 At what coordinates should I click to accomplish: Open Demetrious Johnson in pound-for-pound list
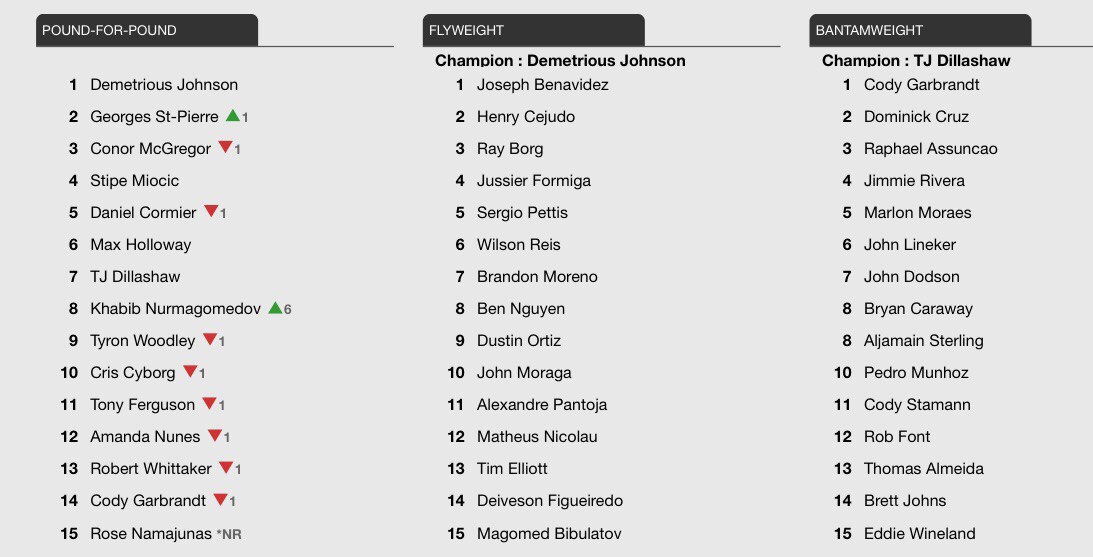pyautogui.click(x=164, y=84)
